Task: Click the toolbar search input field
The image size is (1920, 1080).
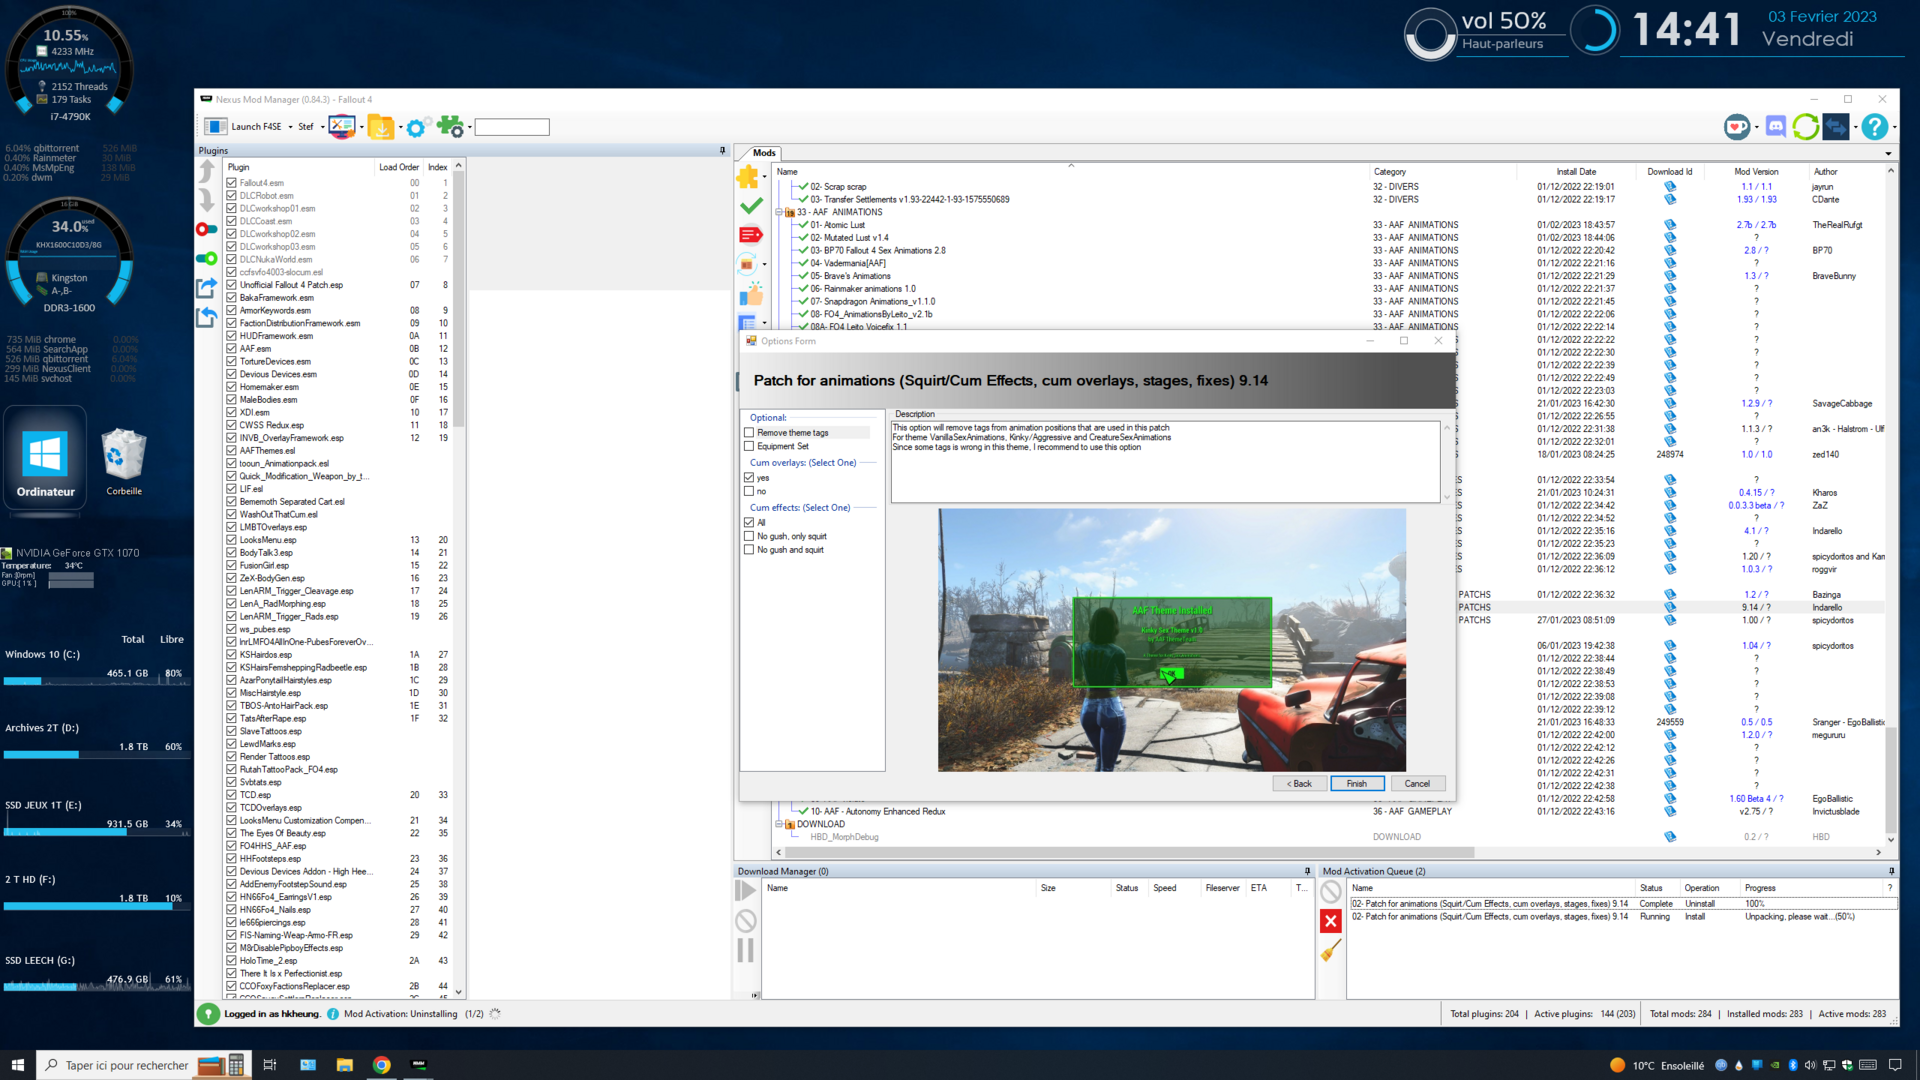Action: tap(512, 127)
